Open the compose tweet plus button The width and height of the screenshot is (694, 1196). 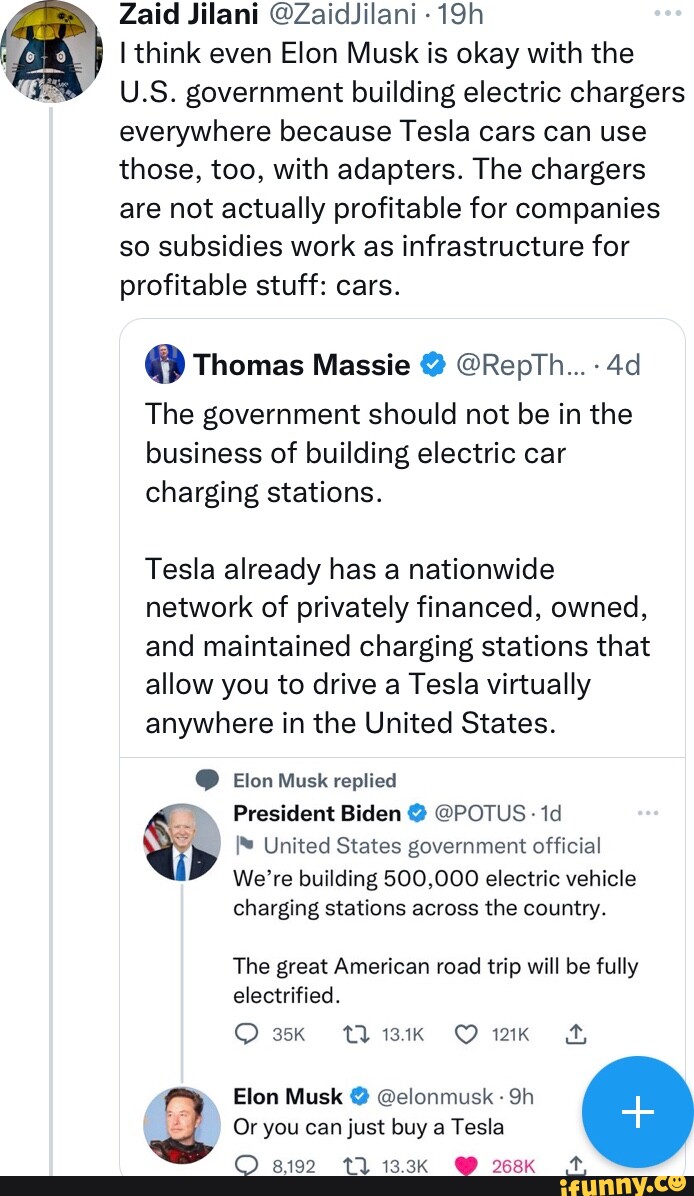pos(637,1111)
